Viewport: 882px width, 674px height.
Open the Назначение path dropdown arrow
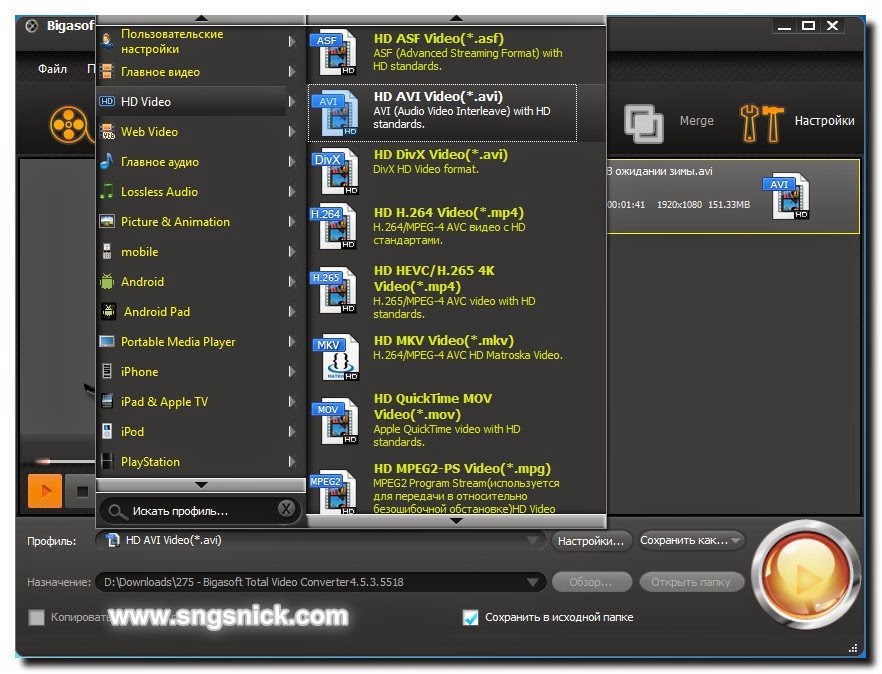(532, 582)
